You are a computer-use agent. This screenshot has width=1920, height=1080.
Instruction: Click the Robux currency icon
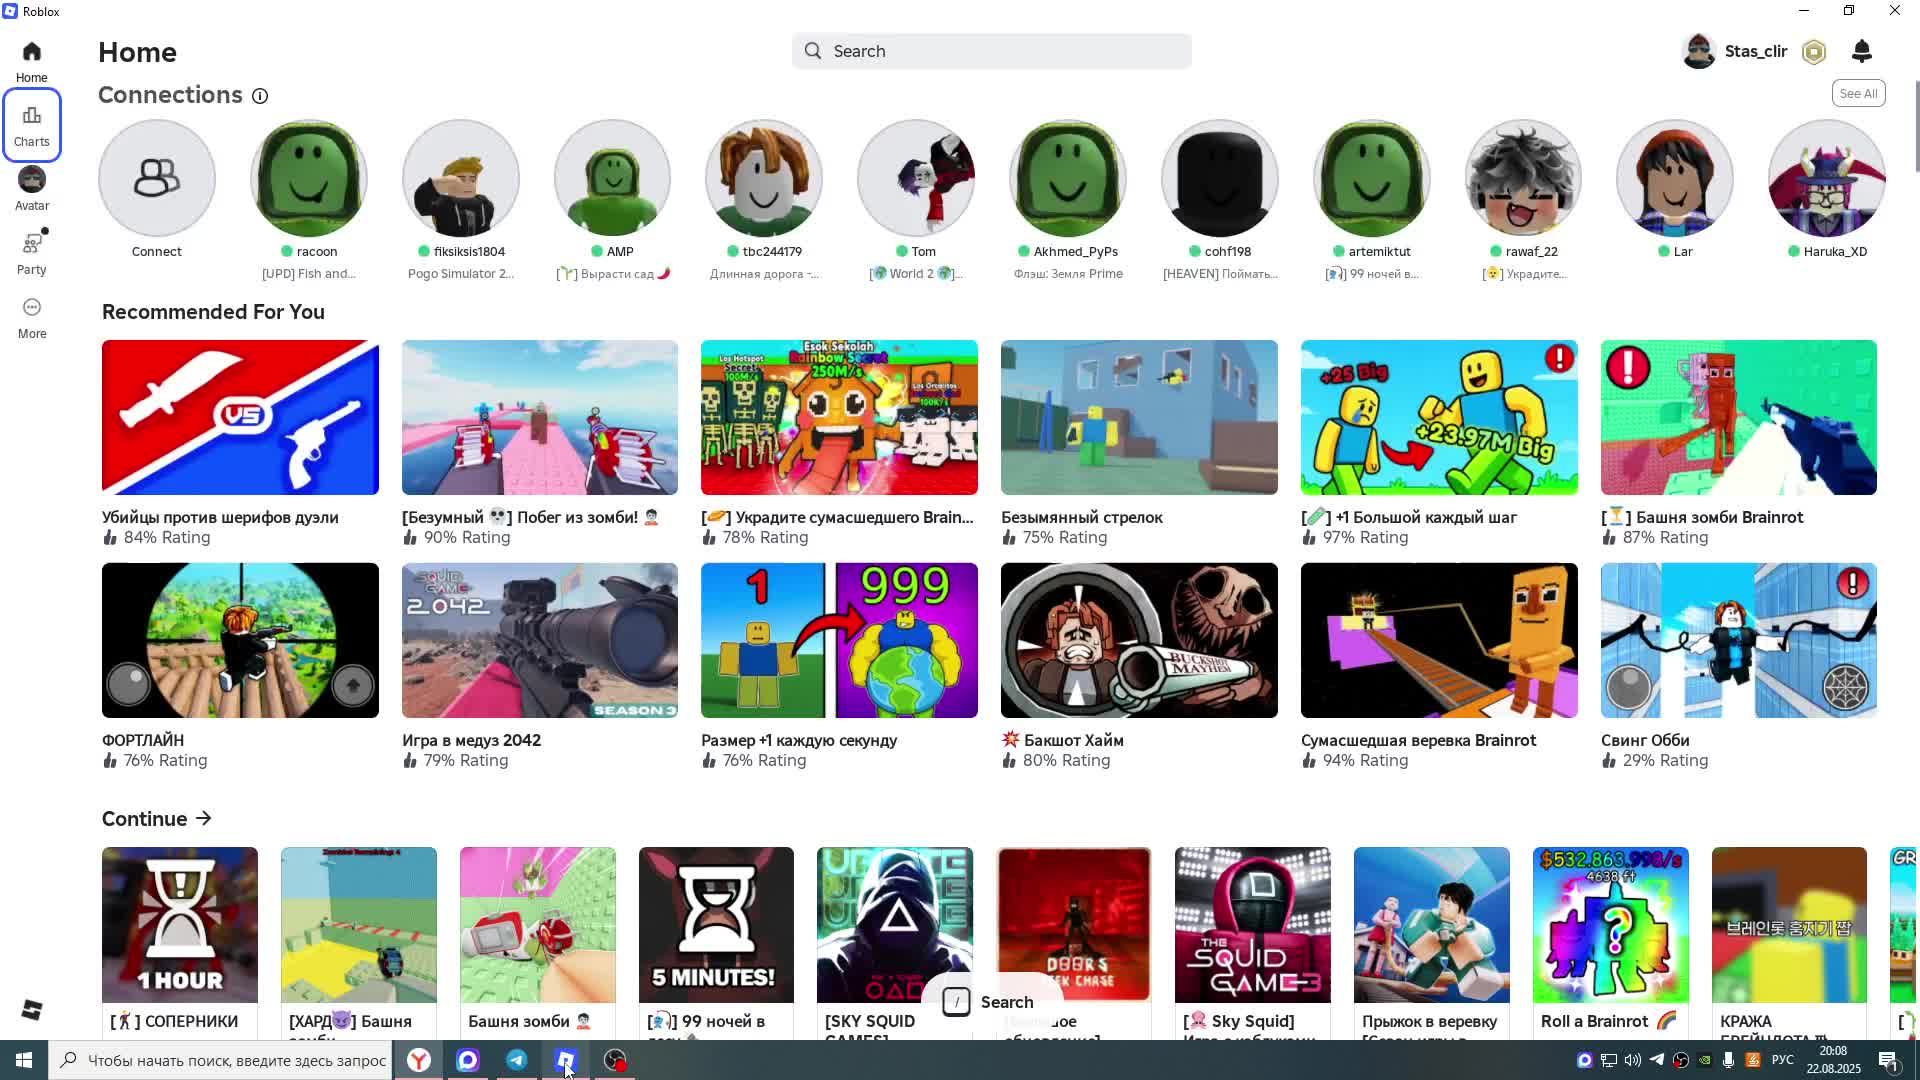click(1813, 51)
